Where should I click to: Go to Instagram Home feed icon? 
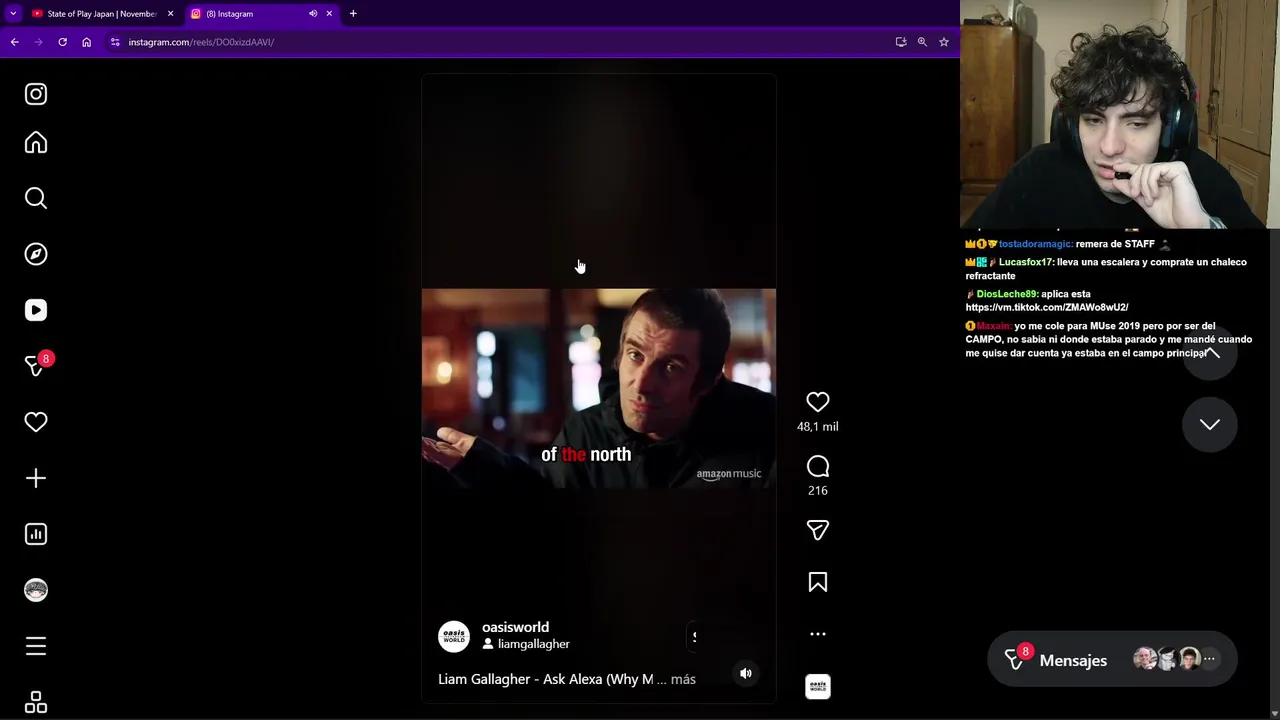tap(36, 143)
